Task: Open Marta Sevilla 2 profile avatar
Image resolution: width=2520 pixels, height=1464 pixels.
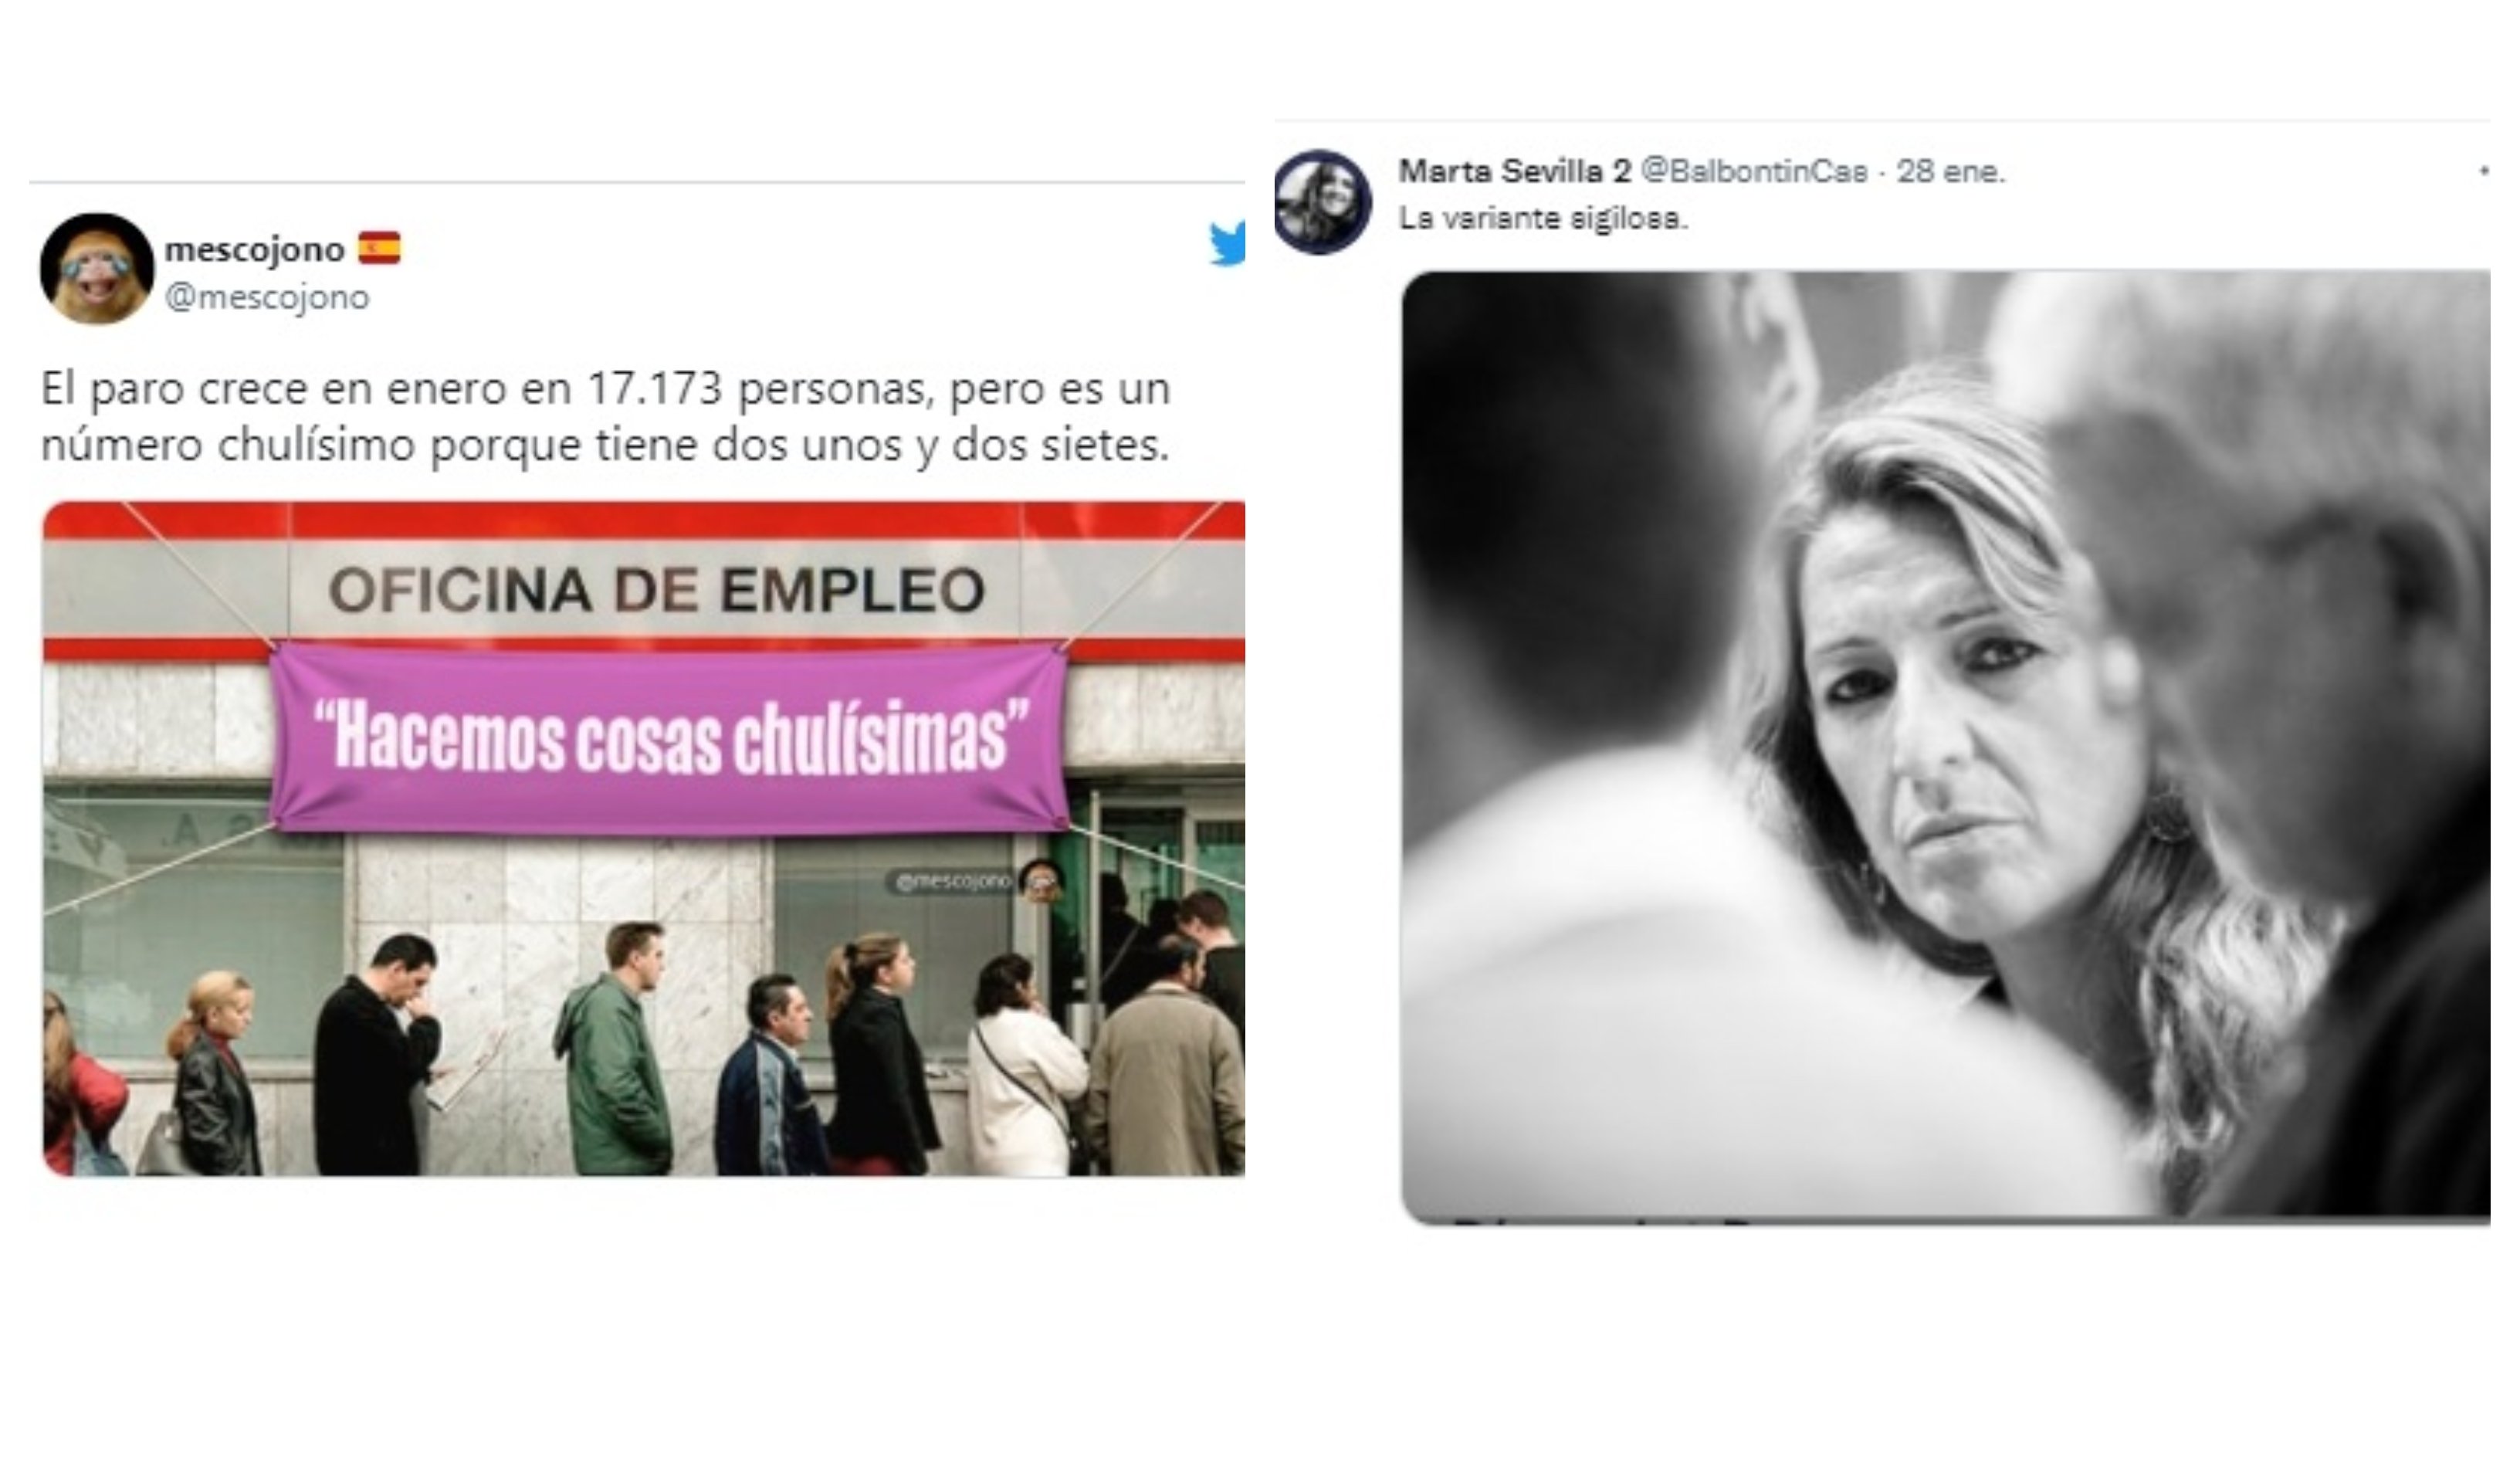Action: pyautogui.click(x=1323, y=201)
